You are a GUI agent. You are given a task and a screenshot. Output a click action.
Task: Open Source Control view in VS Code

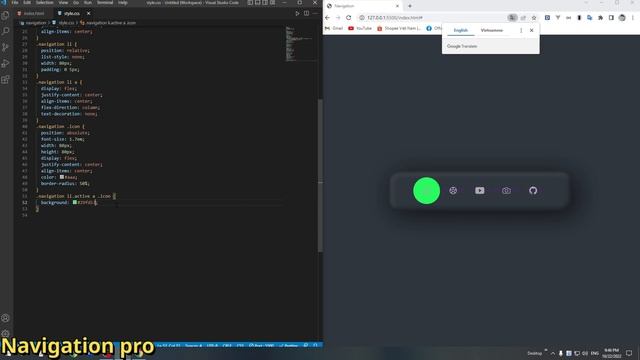pos(5,47)
